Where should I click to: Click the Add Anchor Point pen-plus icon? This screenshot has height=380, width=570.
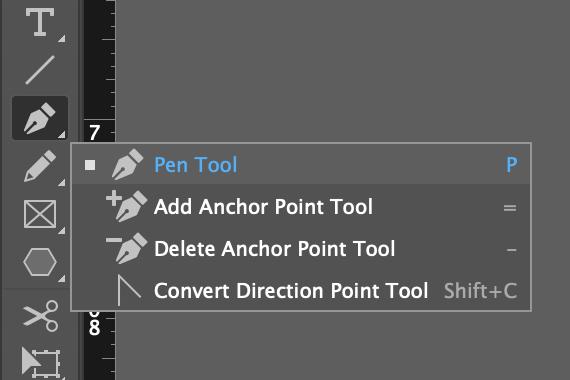click(127, 206)
